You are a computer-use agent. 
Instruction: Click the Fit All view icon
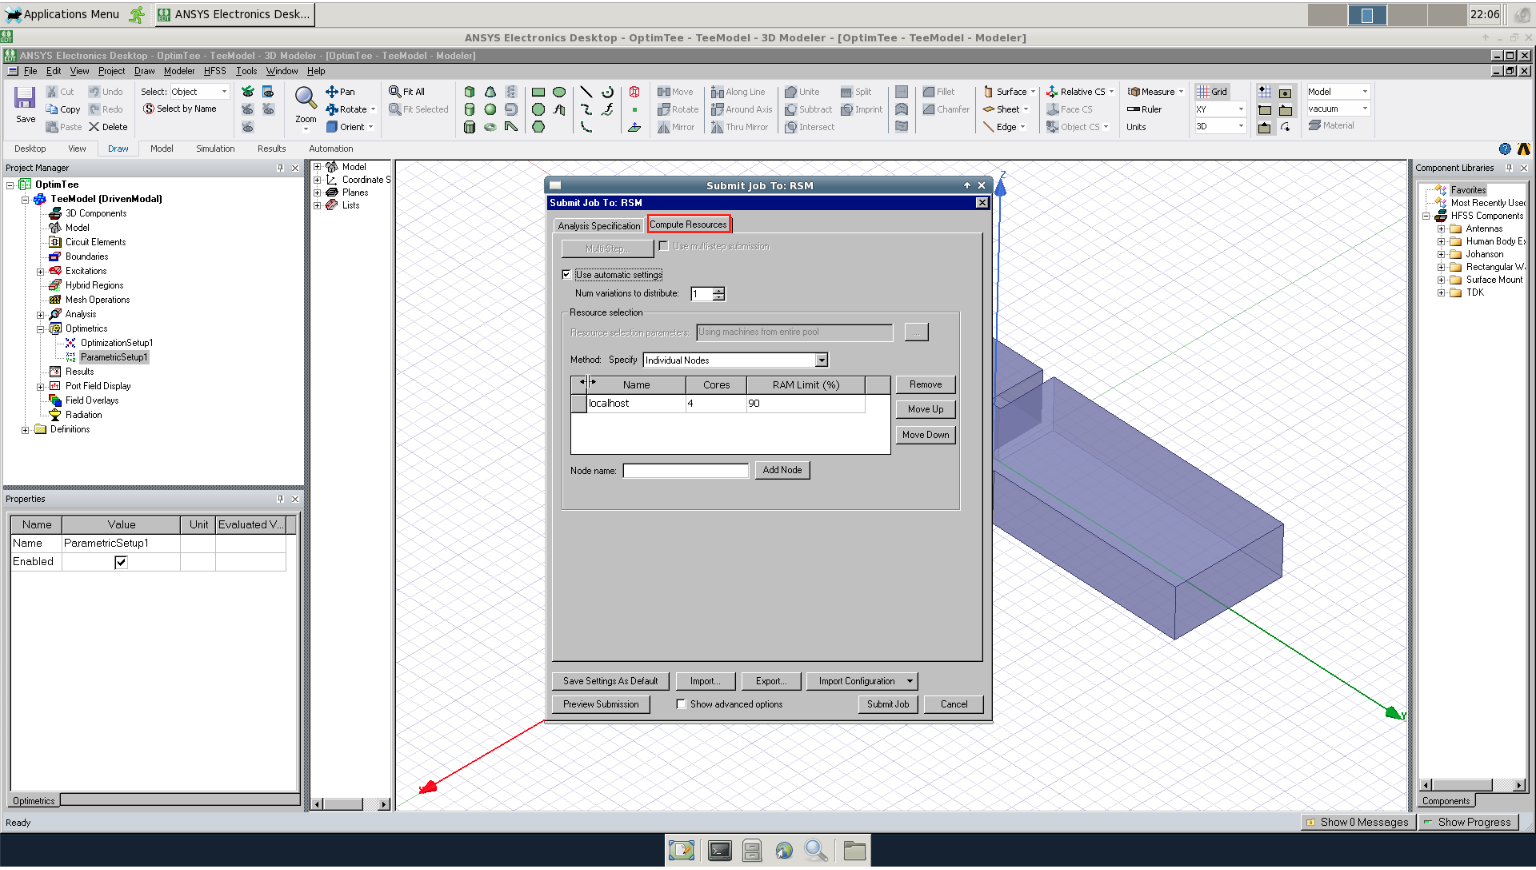395,92
